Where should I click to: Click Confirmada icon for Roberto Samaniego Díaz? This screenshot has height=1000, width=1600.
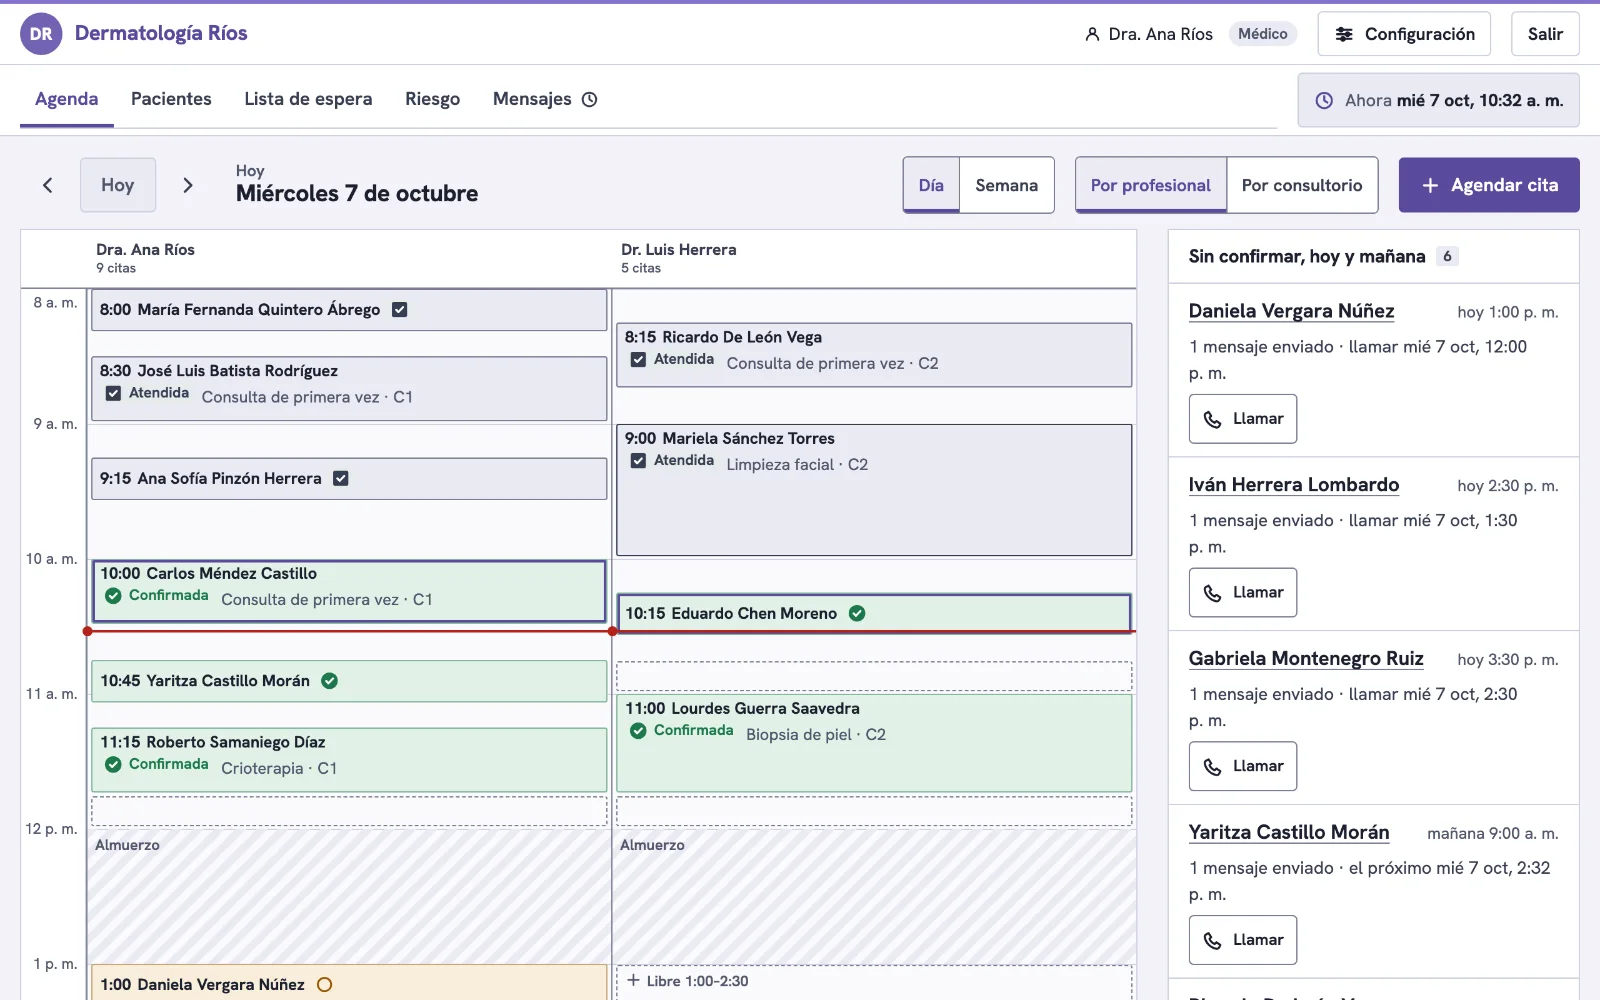tap(113, 765)
